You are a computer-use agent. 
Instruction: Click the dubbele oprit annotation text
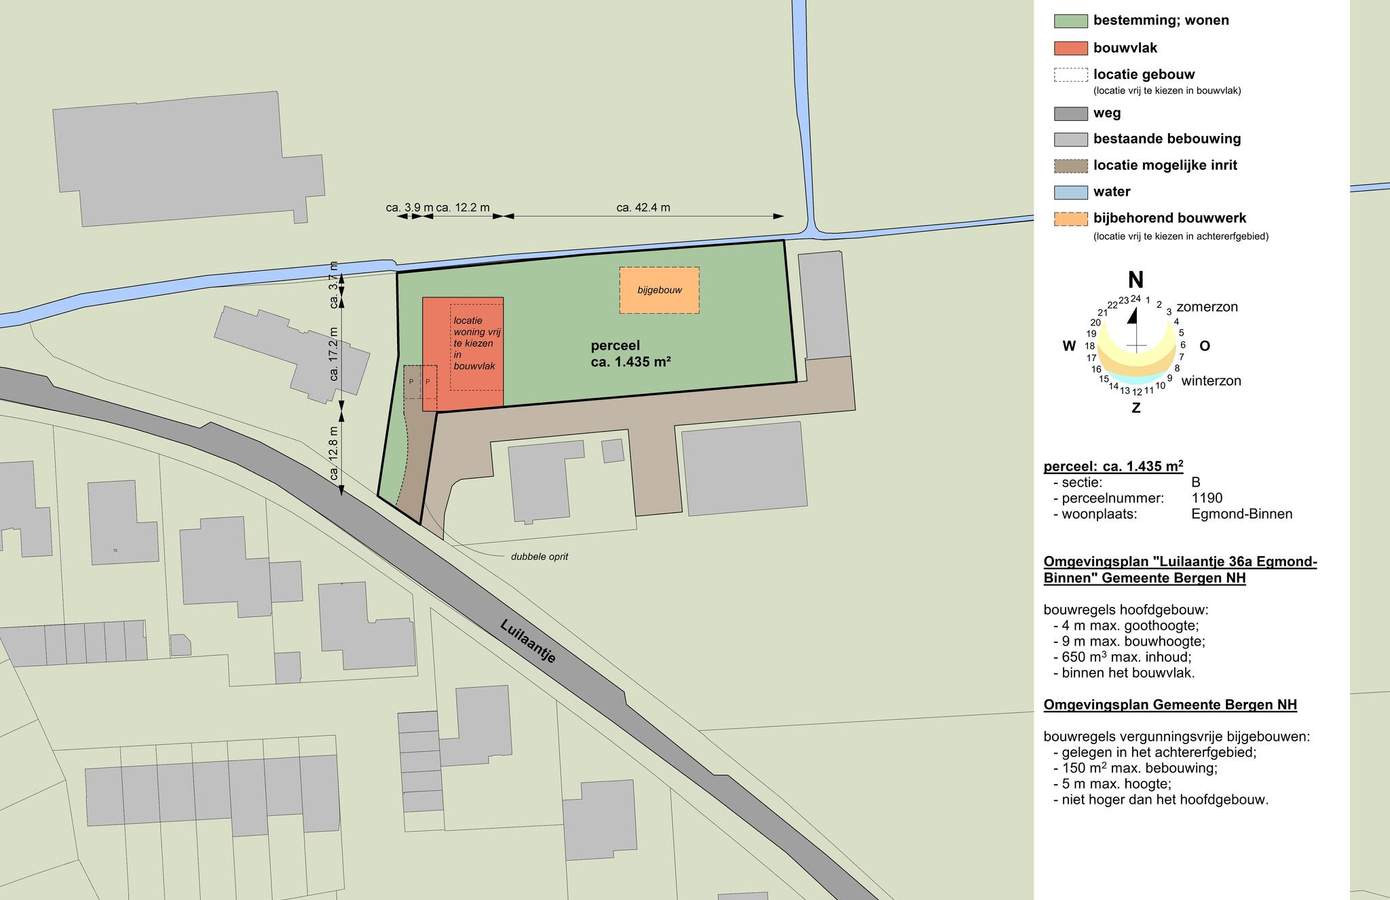click(539, 557)
